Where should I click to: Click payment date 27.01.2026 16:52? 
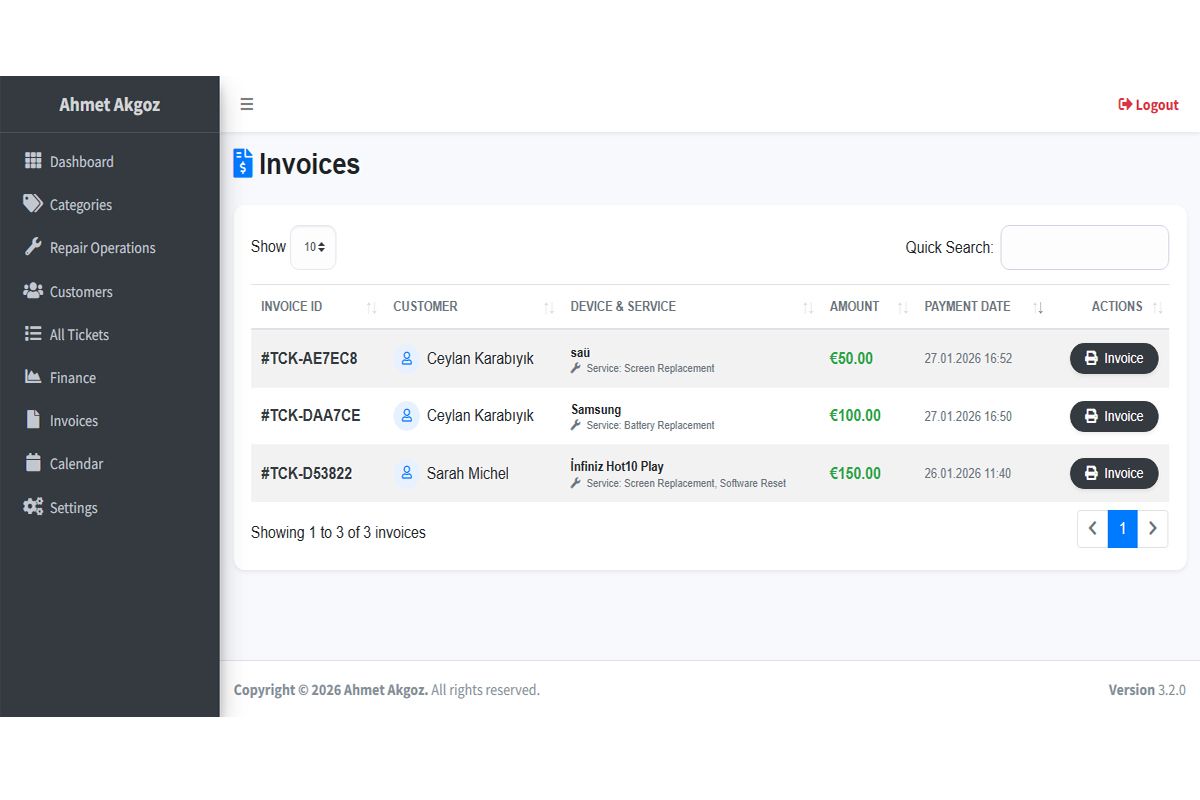point(968,358)
